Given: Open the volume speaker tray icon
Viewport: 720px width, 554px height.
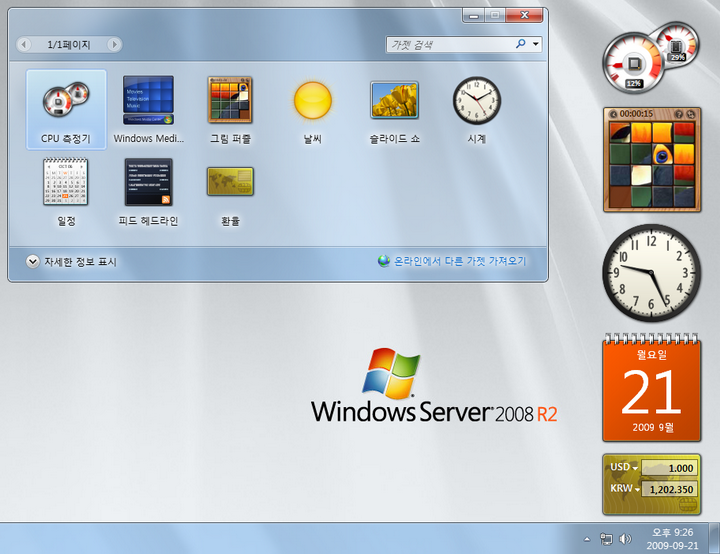Looking at the screenshot, I should tap(625, 539).
